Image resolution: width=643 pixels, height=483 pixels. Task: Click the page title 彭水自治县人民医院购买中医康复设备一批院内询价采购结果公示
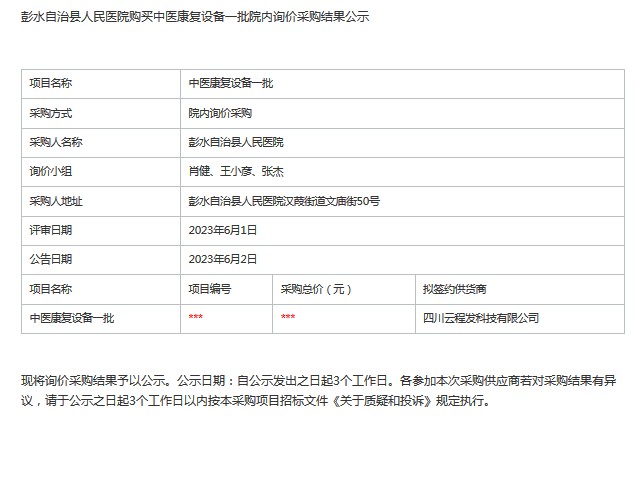[195, 17]
